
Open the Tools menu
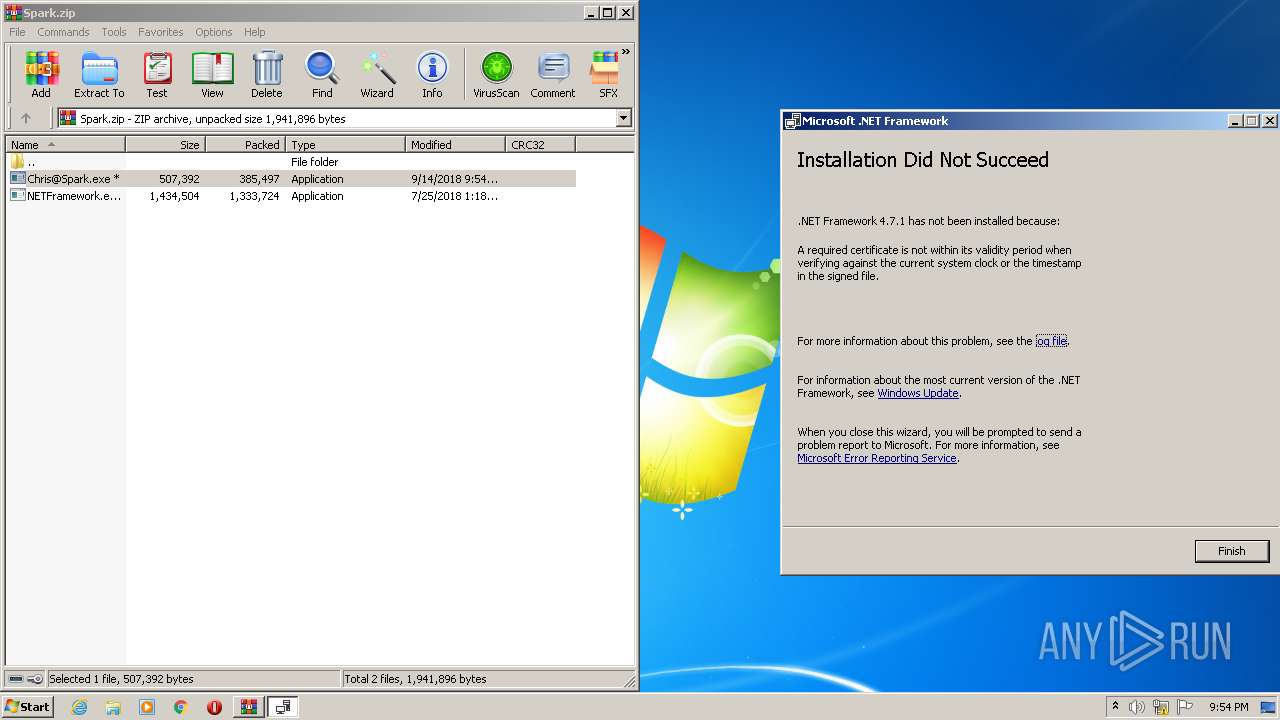pyautogui.click(x=114, y=32)
